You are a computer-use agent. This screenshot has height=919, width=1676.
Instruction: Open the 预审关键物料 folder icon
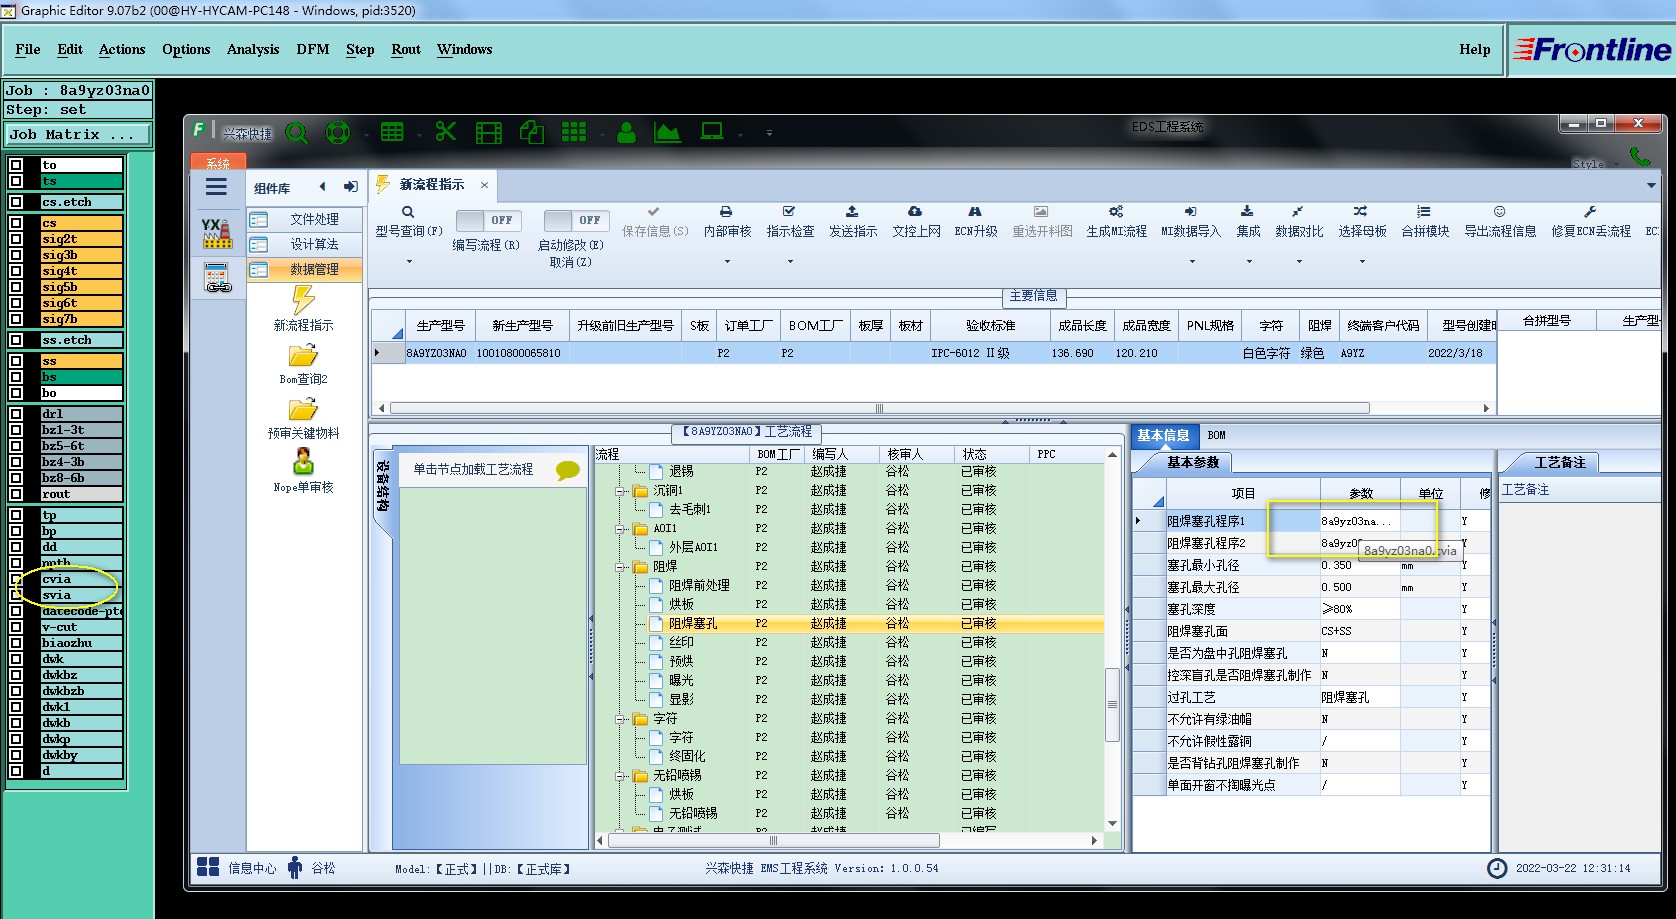pyautogui.click(x=303, y=410)
